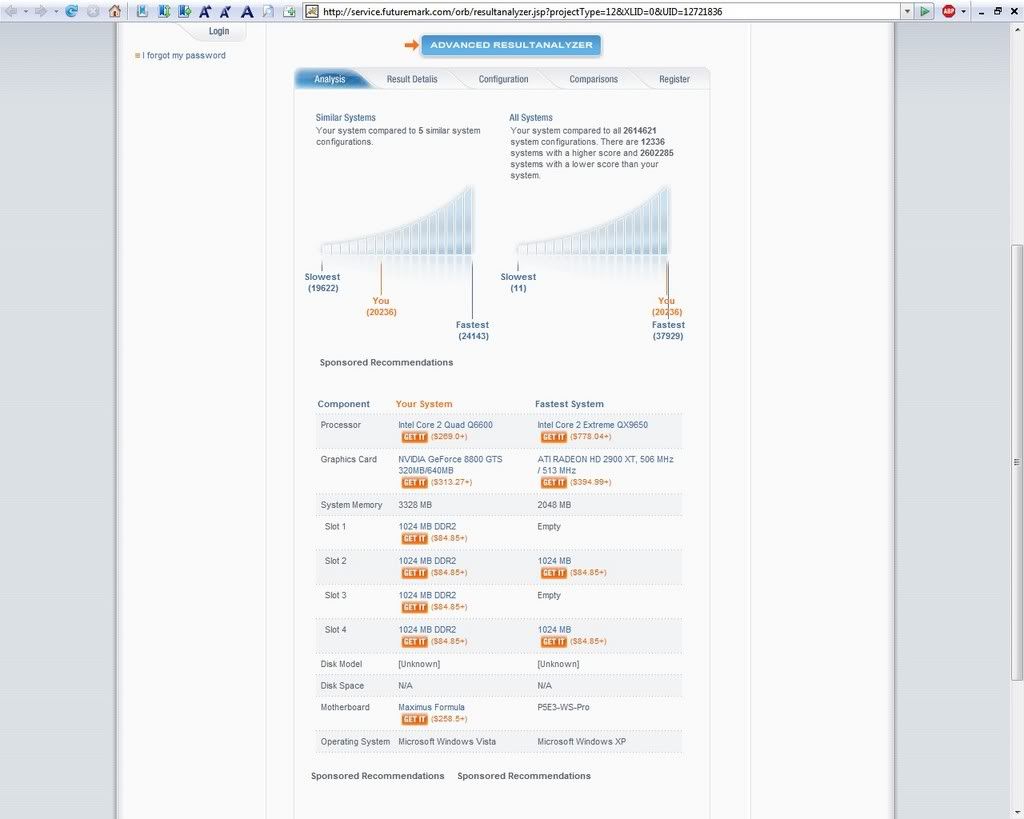Viewport: 1024px width, 819px height.
Task: Click GET IT for ATI RADEON HD 2900 XT
Action: click(553, 483)
